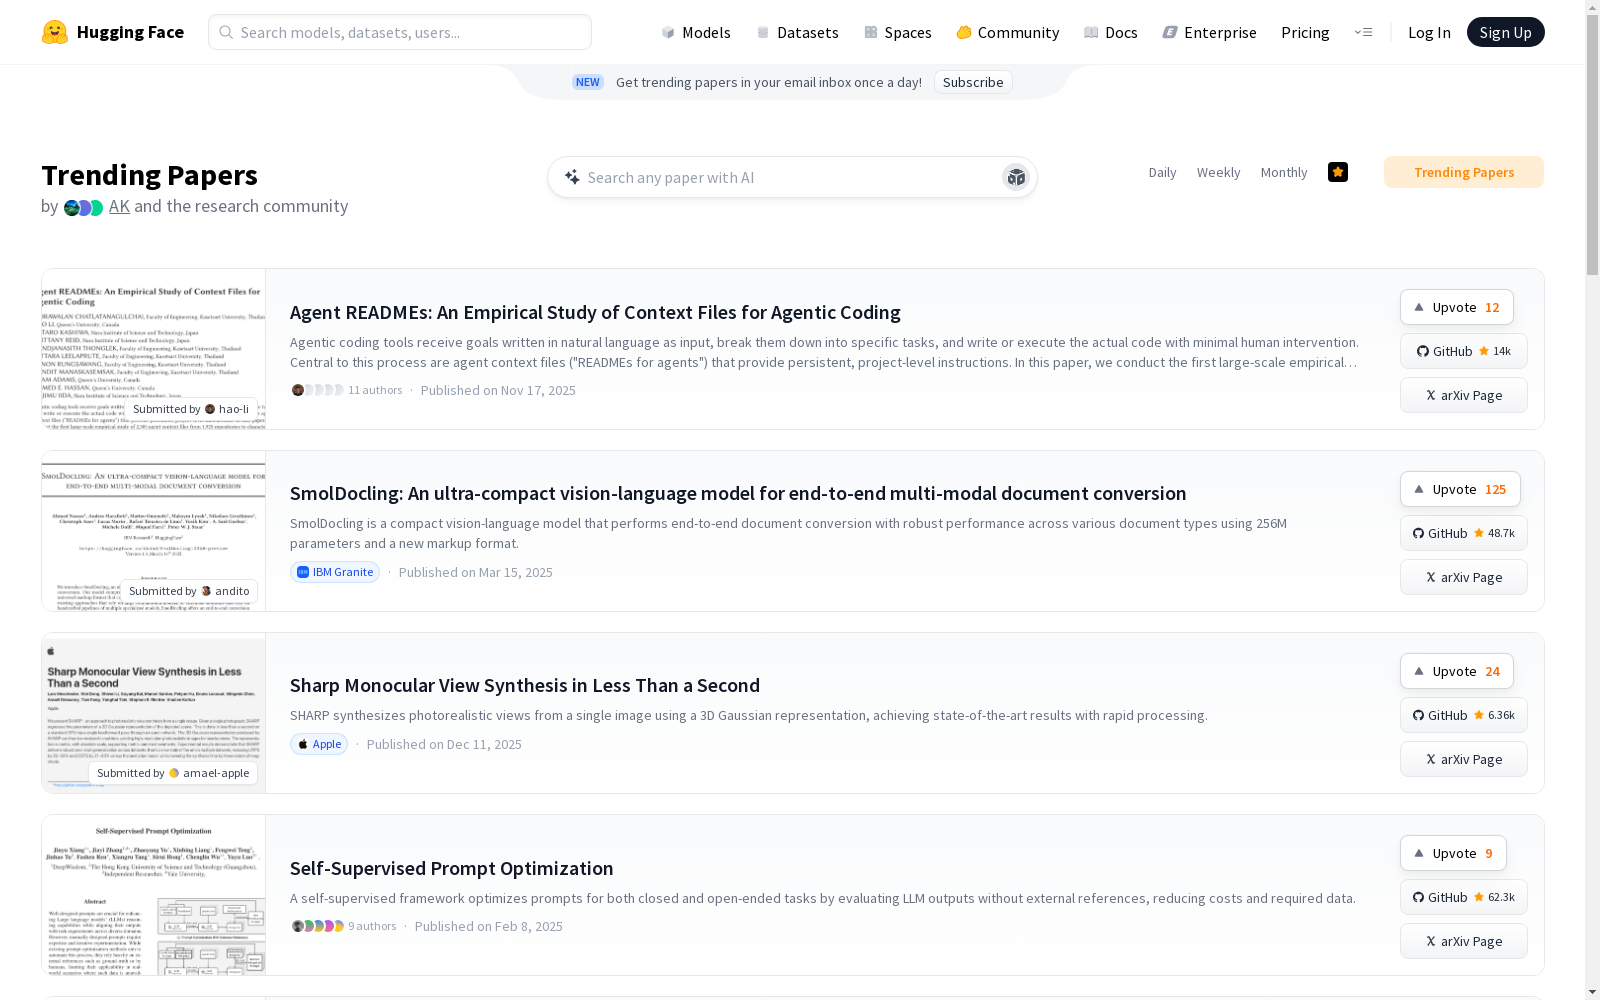
Task: Open Agent READMEs paper title
Action: 595,312
